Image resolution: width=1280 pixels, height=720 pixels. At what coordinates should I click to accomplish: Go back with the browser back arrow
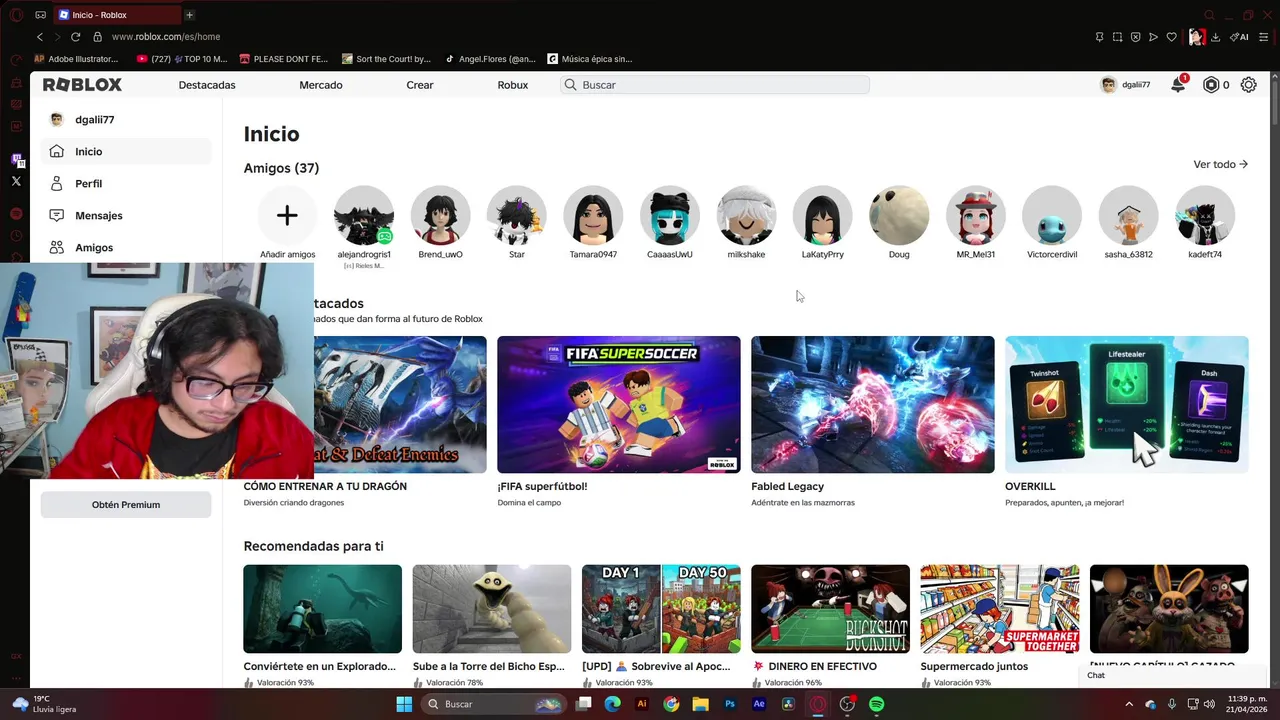[40, 37]
